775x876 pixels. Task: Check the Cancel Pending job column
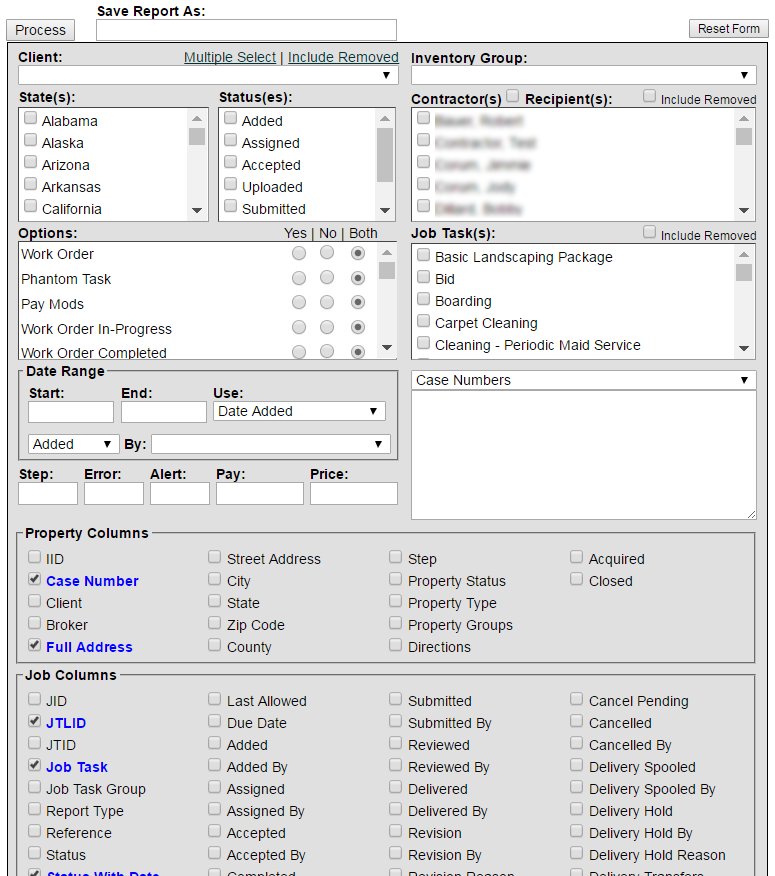(577, 698)
